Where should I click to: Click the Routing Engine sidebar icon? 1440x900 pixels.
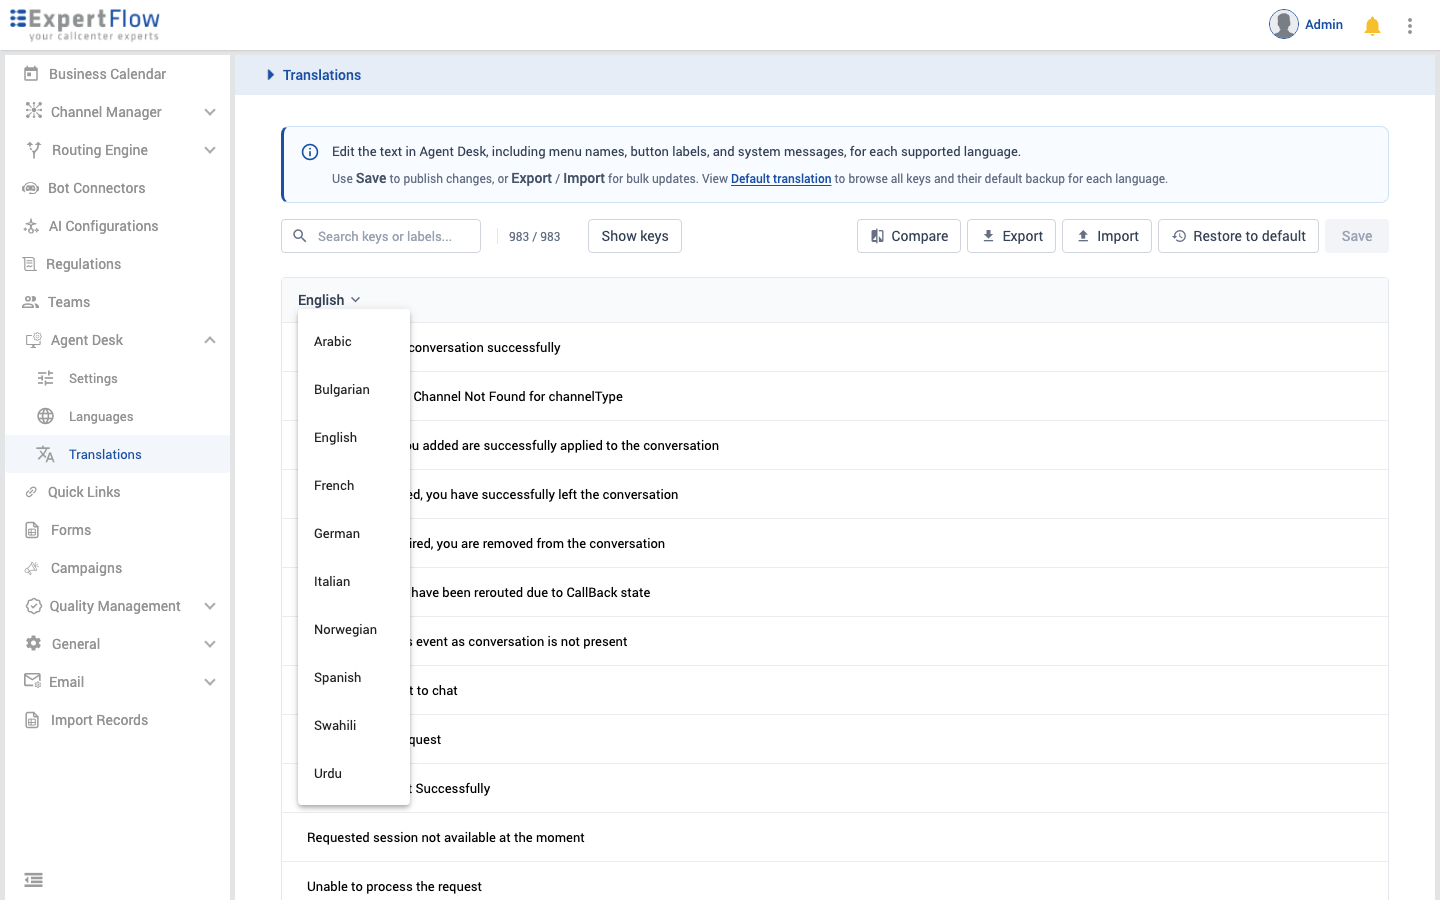click(x=34, y=150)
